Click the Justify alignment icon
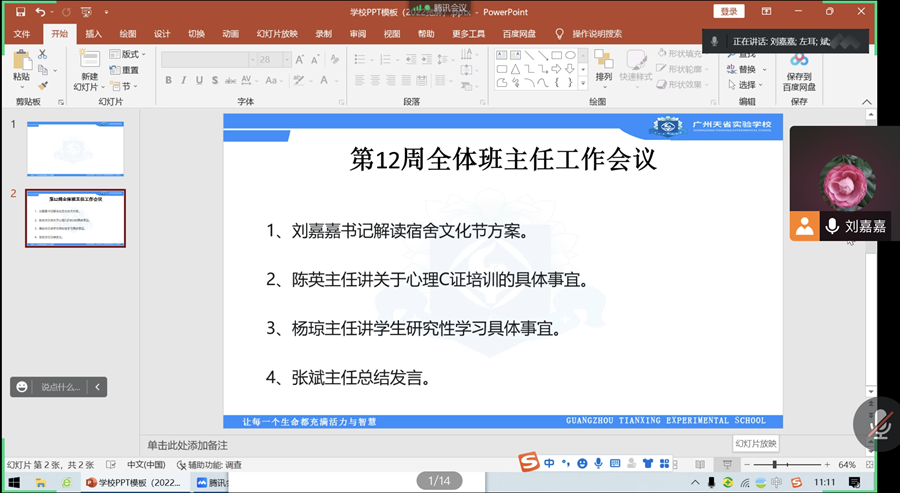 point(406,80)
